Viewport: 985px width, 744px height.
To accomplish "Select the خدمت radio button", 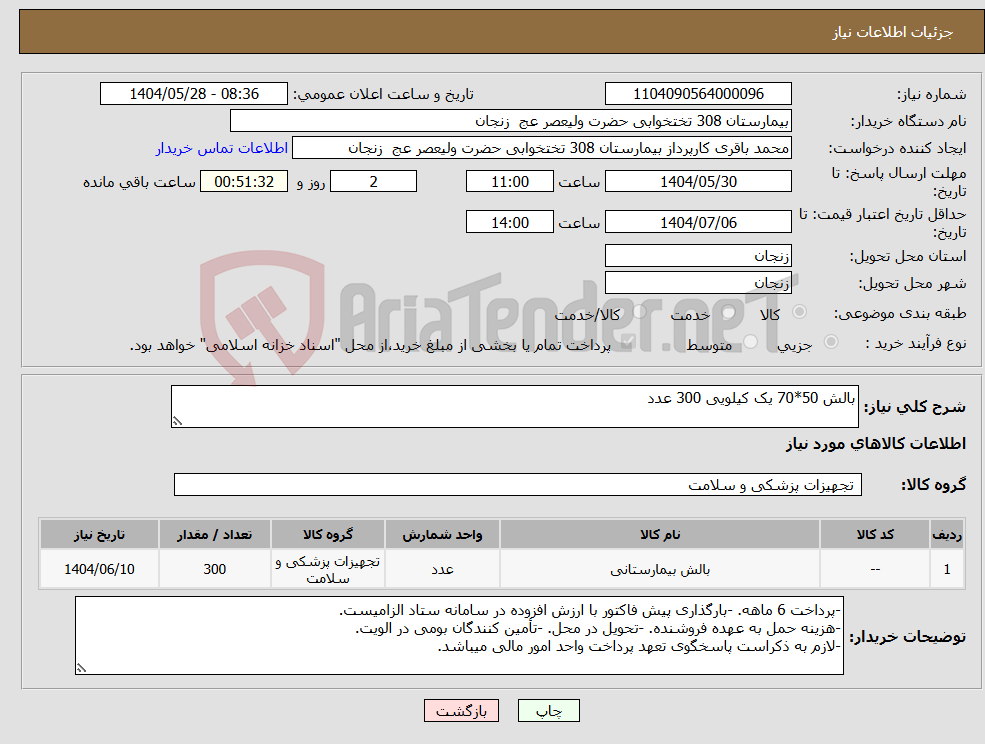I will (729, 312).
